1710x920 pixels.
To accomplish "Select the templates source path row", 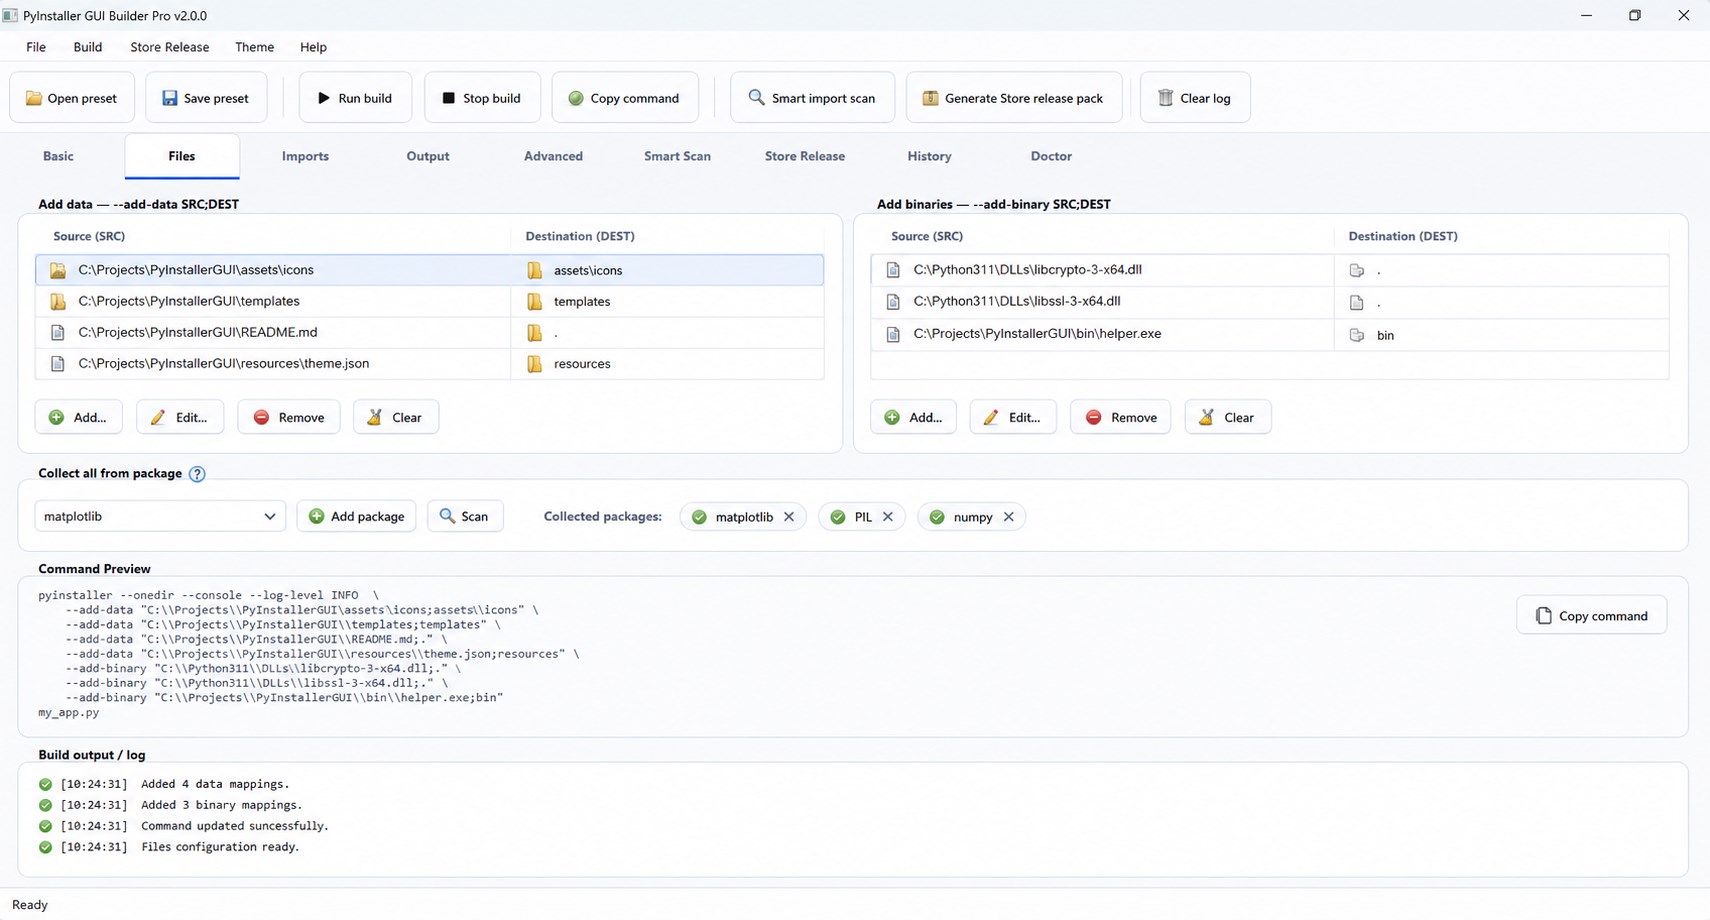I will tap(273, 301).
